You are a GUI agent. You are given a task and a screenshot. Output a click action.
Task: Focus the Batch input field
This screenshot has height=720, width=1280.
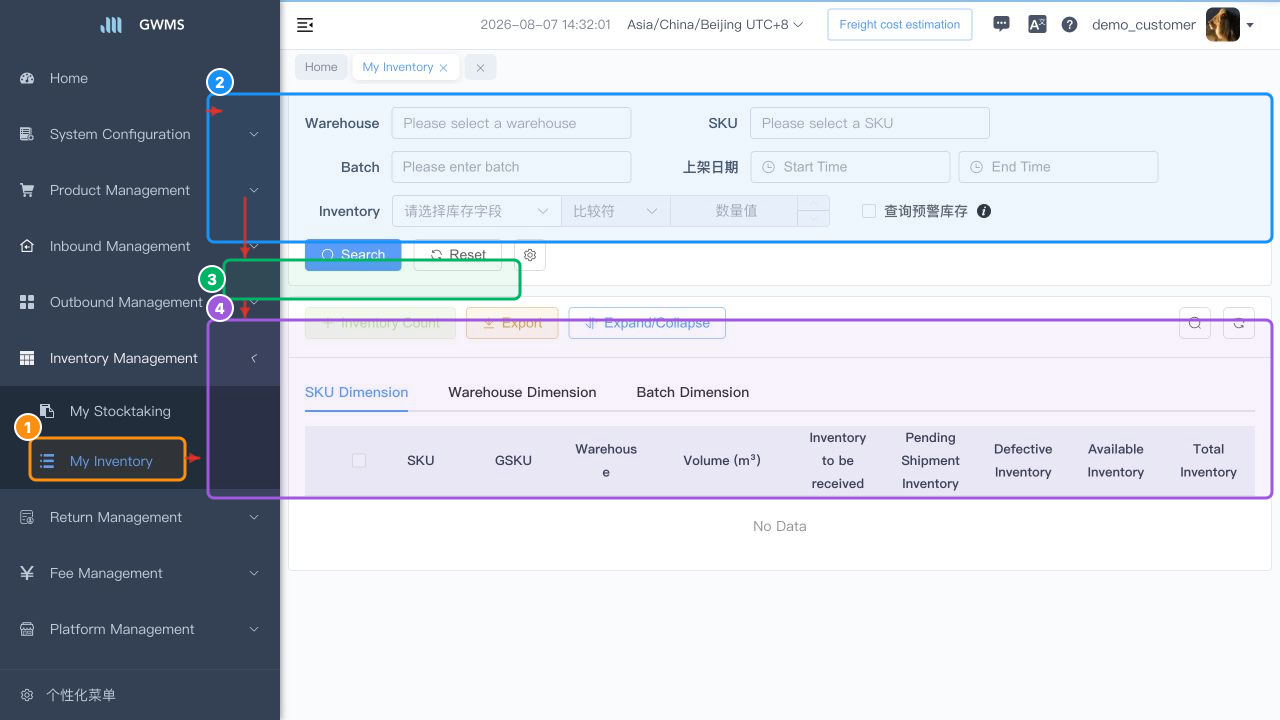click(x=511, y=167)
